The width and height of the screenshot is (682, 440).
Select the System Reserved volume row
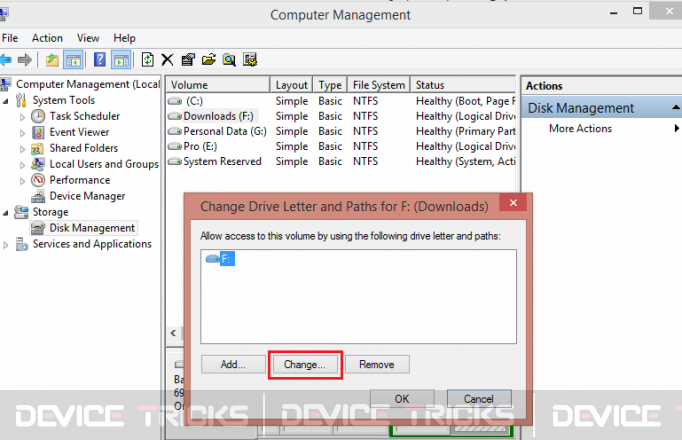pyautogui.click(x=341, y=162)
